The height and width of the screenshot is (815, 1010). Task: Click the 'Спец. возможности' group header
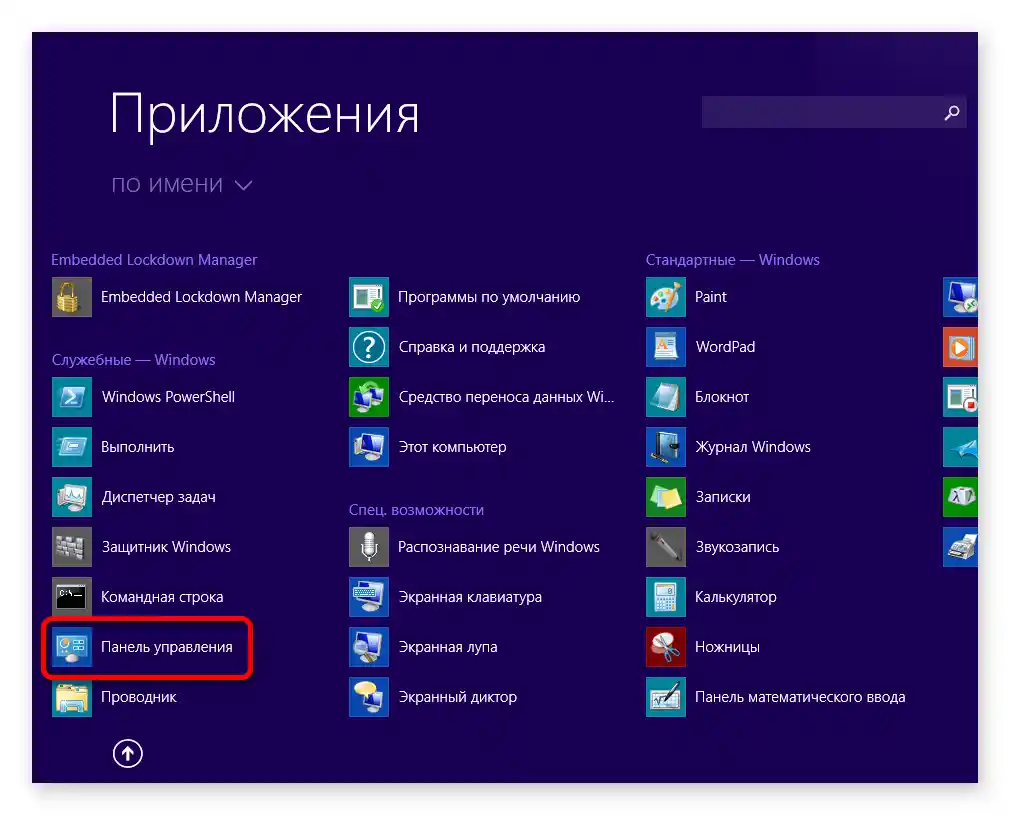click(416, 510)
